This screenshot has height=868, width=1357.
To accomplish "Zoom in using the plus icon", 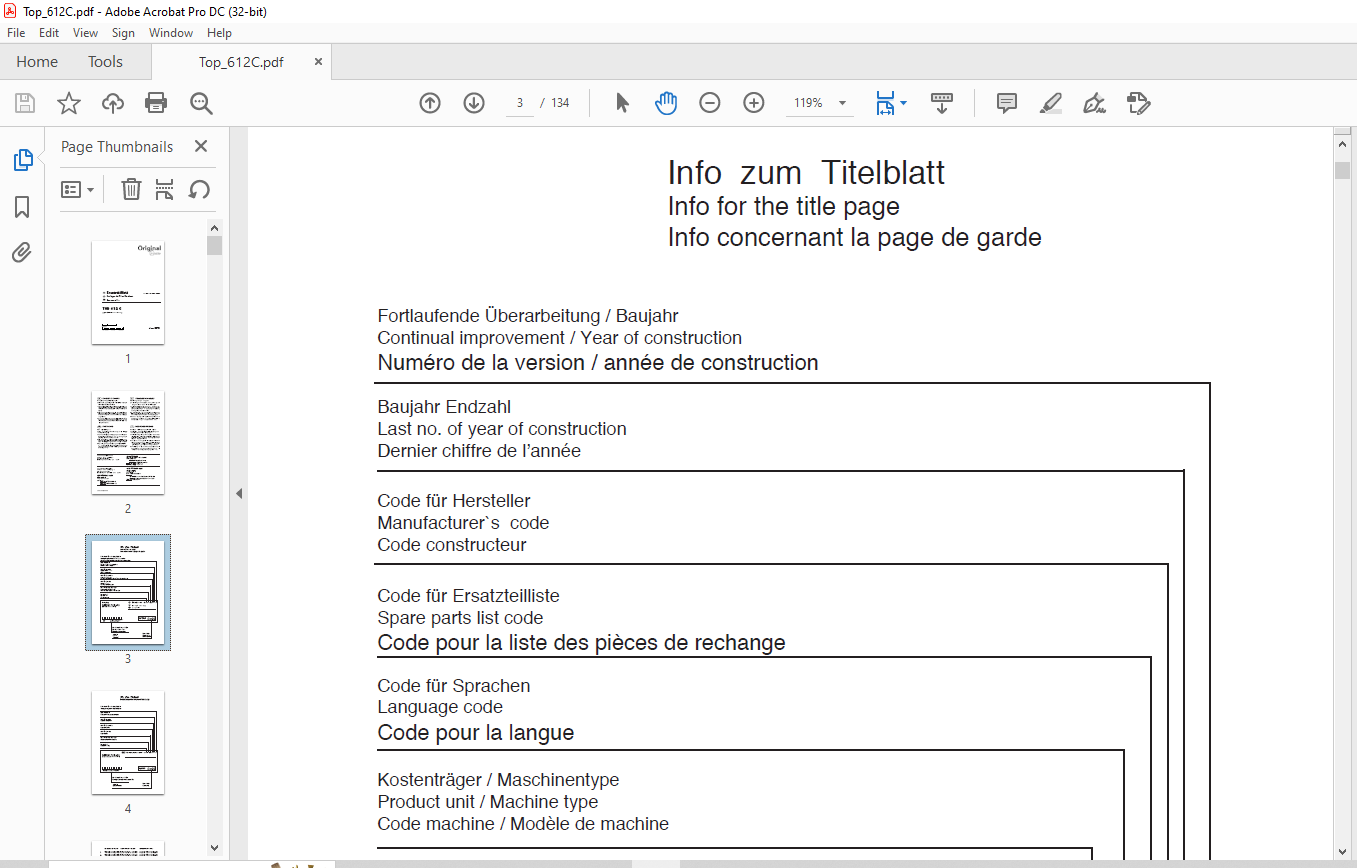I will pyautogui.click(x=754, y=103).
